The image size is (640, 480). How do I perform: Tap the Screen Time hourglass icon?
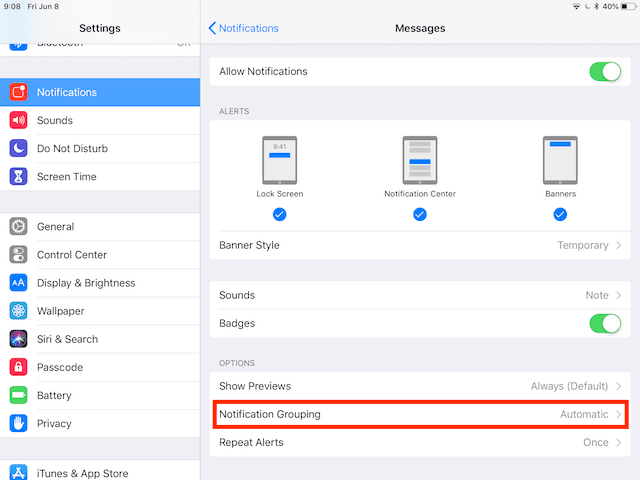[18, 176]
